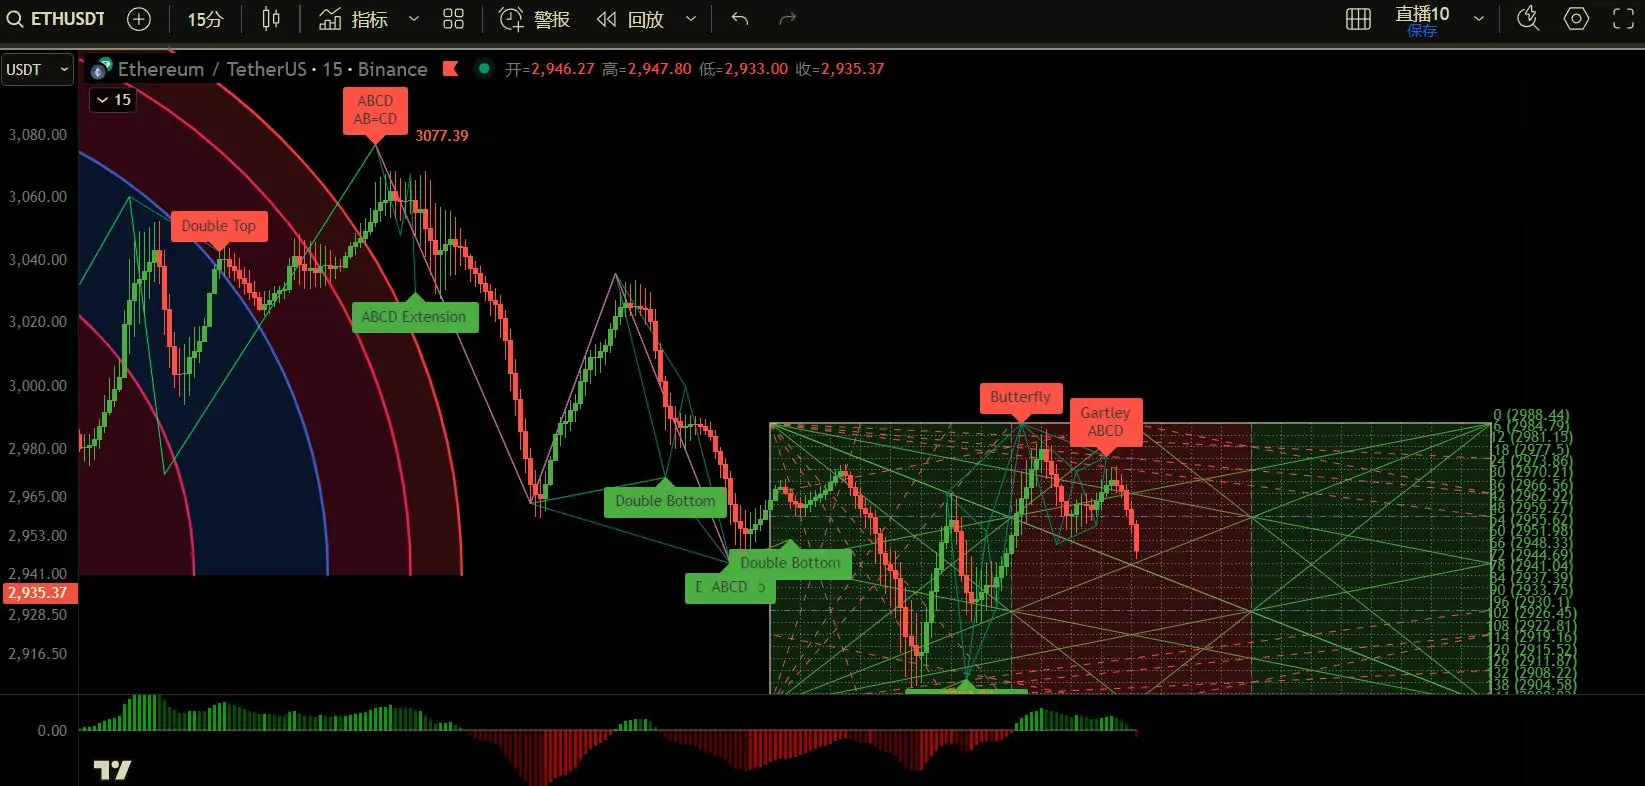Select the Double Bottom label under ABCD Extension
The image size is (1645, 786).
pyautogui.click(x=665, y=501)
